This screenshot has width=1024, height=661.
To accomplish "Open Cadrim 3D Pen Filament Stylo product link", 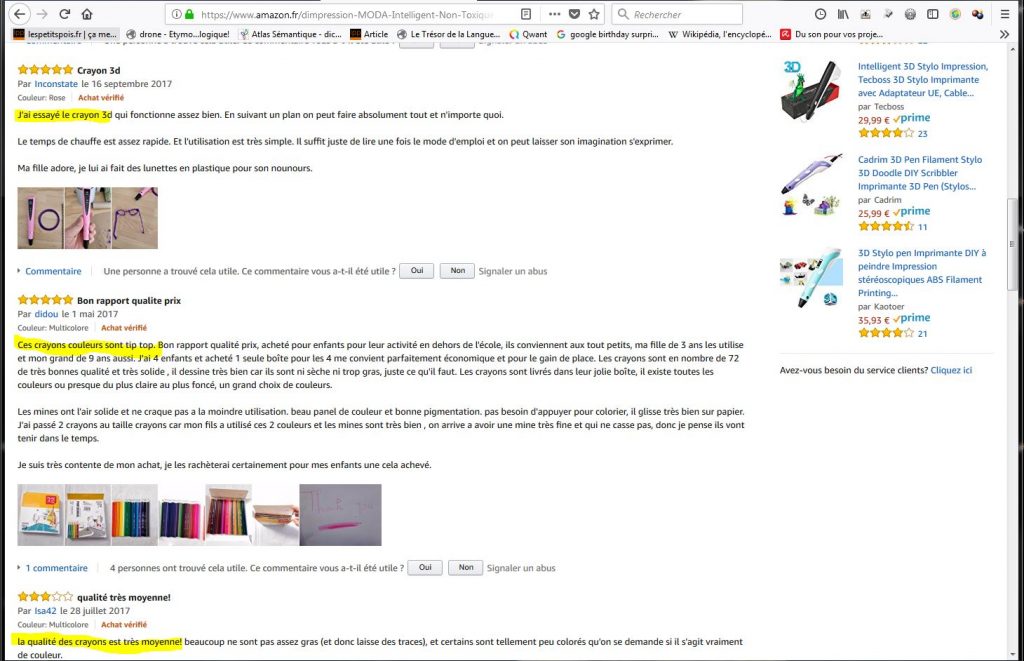I will pyautogui.click(x=920, y=173).
